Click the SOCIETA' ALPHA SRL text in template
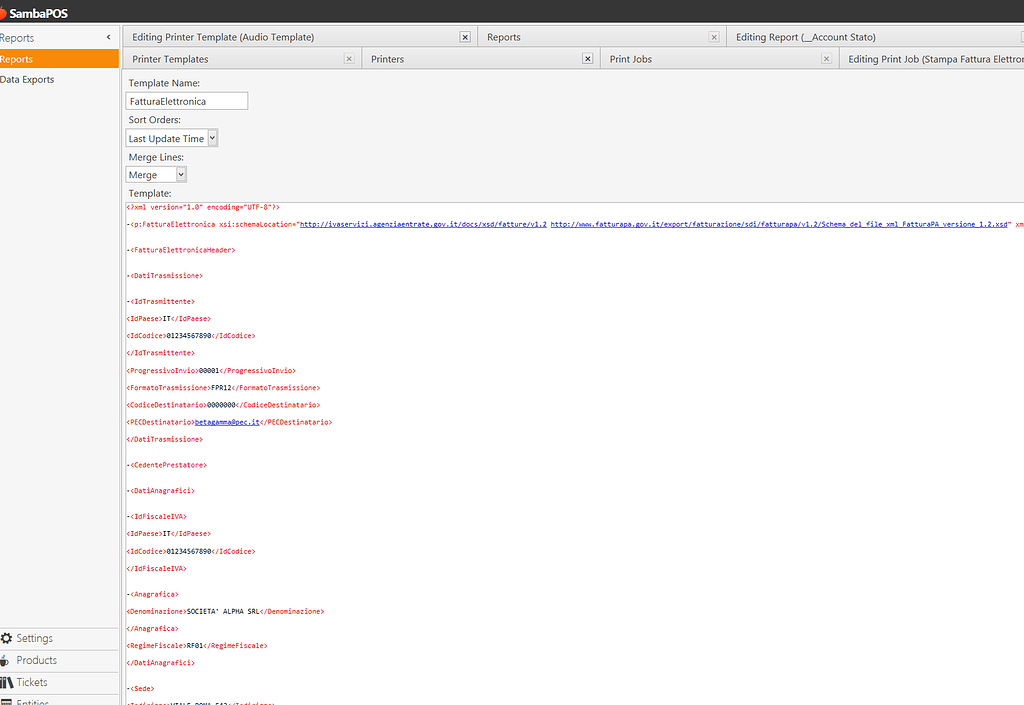The image size is (1024, 705). pyautogui.click(x=230, y=611)
